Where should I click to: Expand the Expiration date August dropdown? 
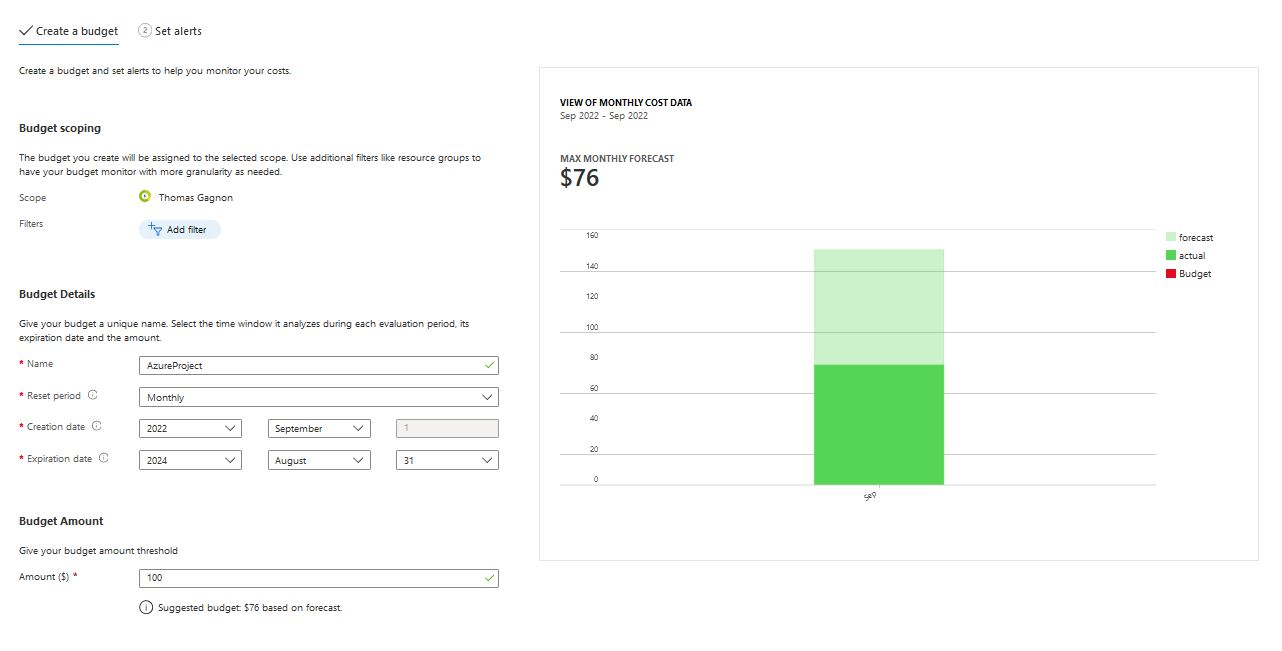click(319, 460)
